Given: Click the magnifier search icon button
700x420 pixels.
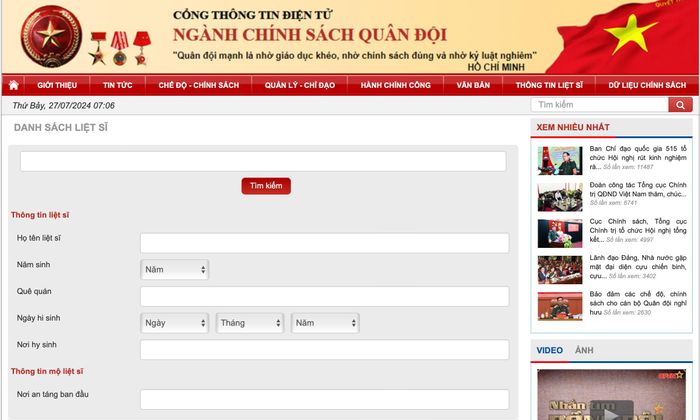Looking at the screenshot, I should 680,105.
